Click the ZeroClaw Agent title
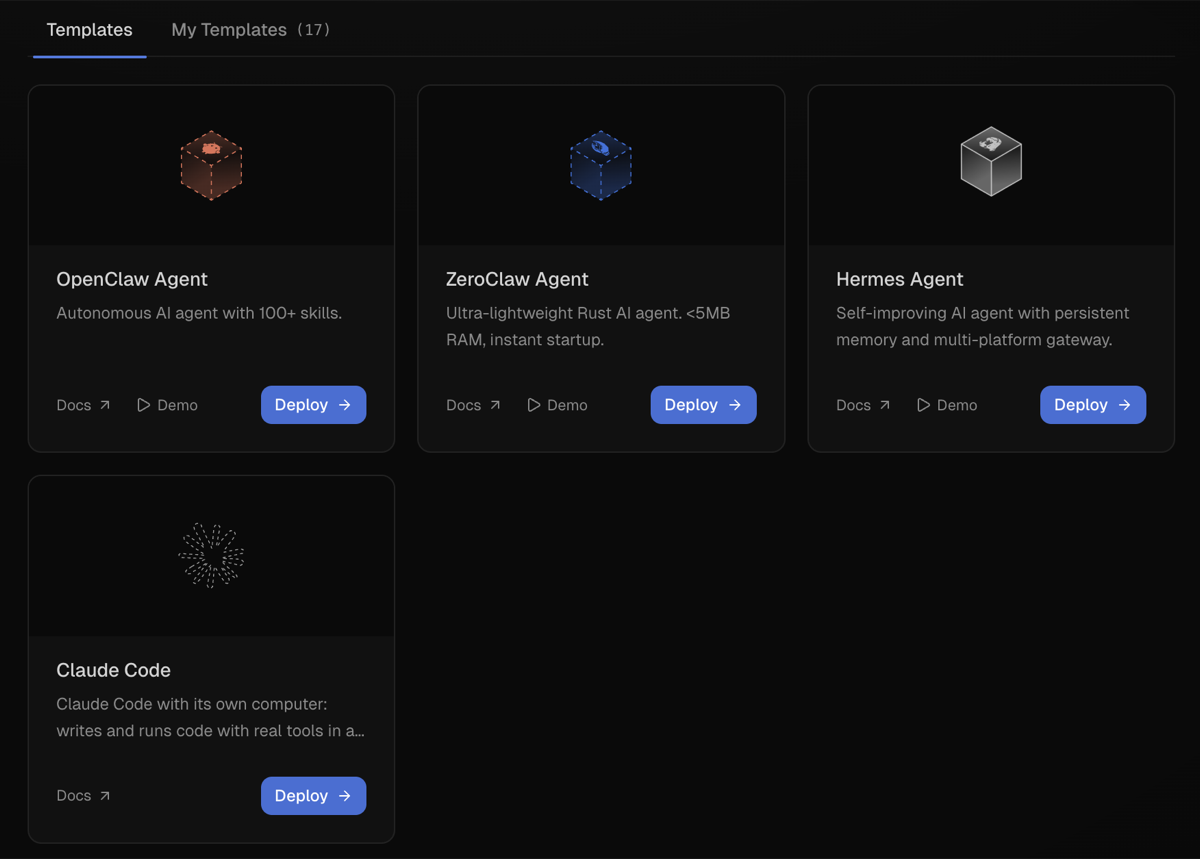The width and height of the screenshot is (1200, 859). pos(517,279)
